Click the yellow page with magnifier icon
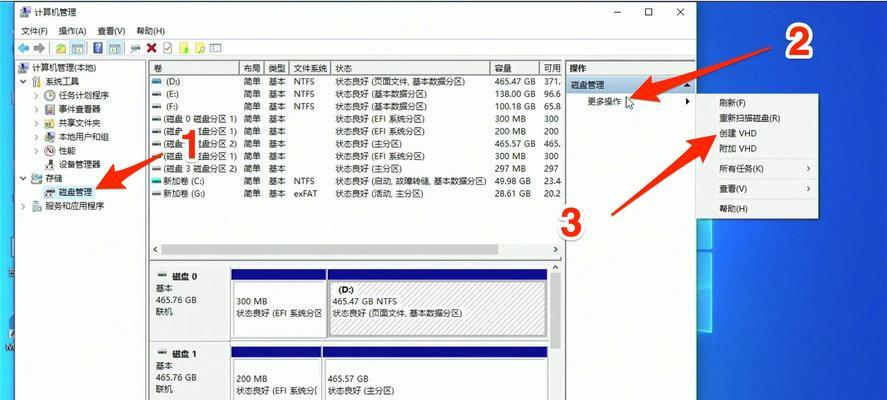Screen dimensions: 887x400 (199, 49)
